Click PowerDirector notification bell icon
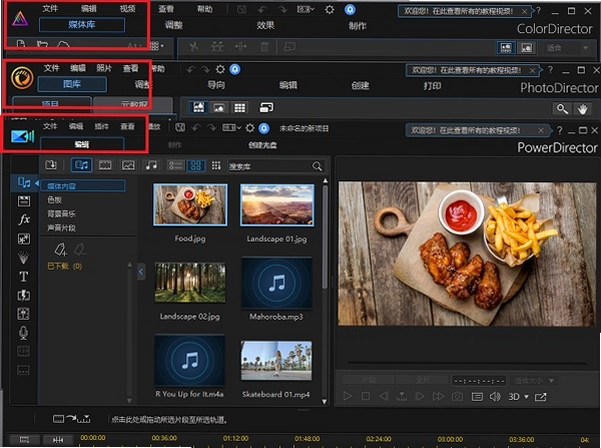601x448 pixels. point(264,128)
